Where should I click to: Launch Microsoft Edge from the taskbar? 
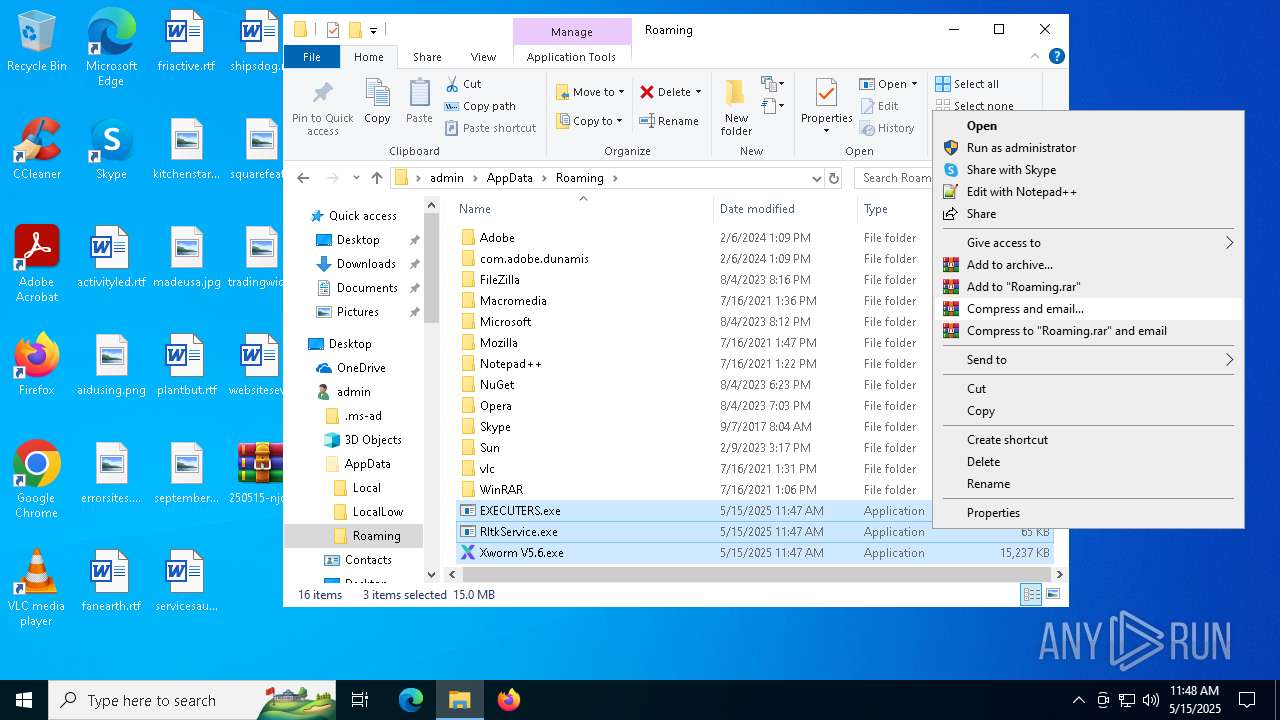pyautogui.click(x=411, y=700)
